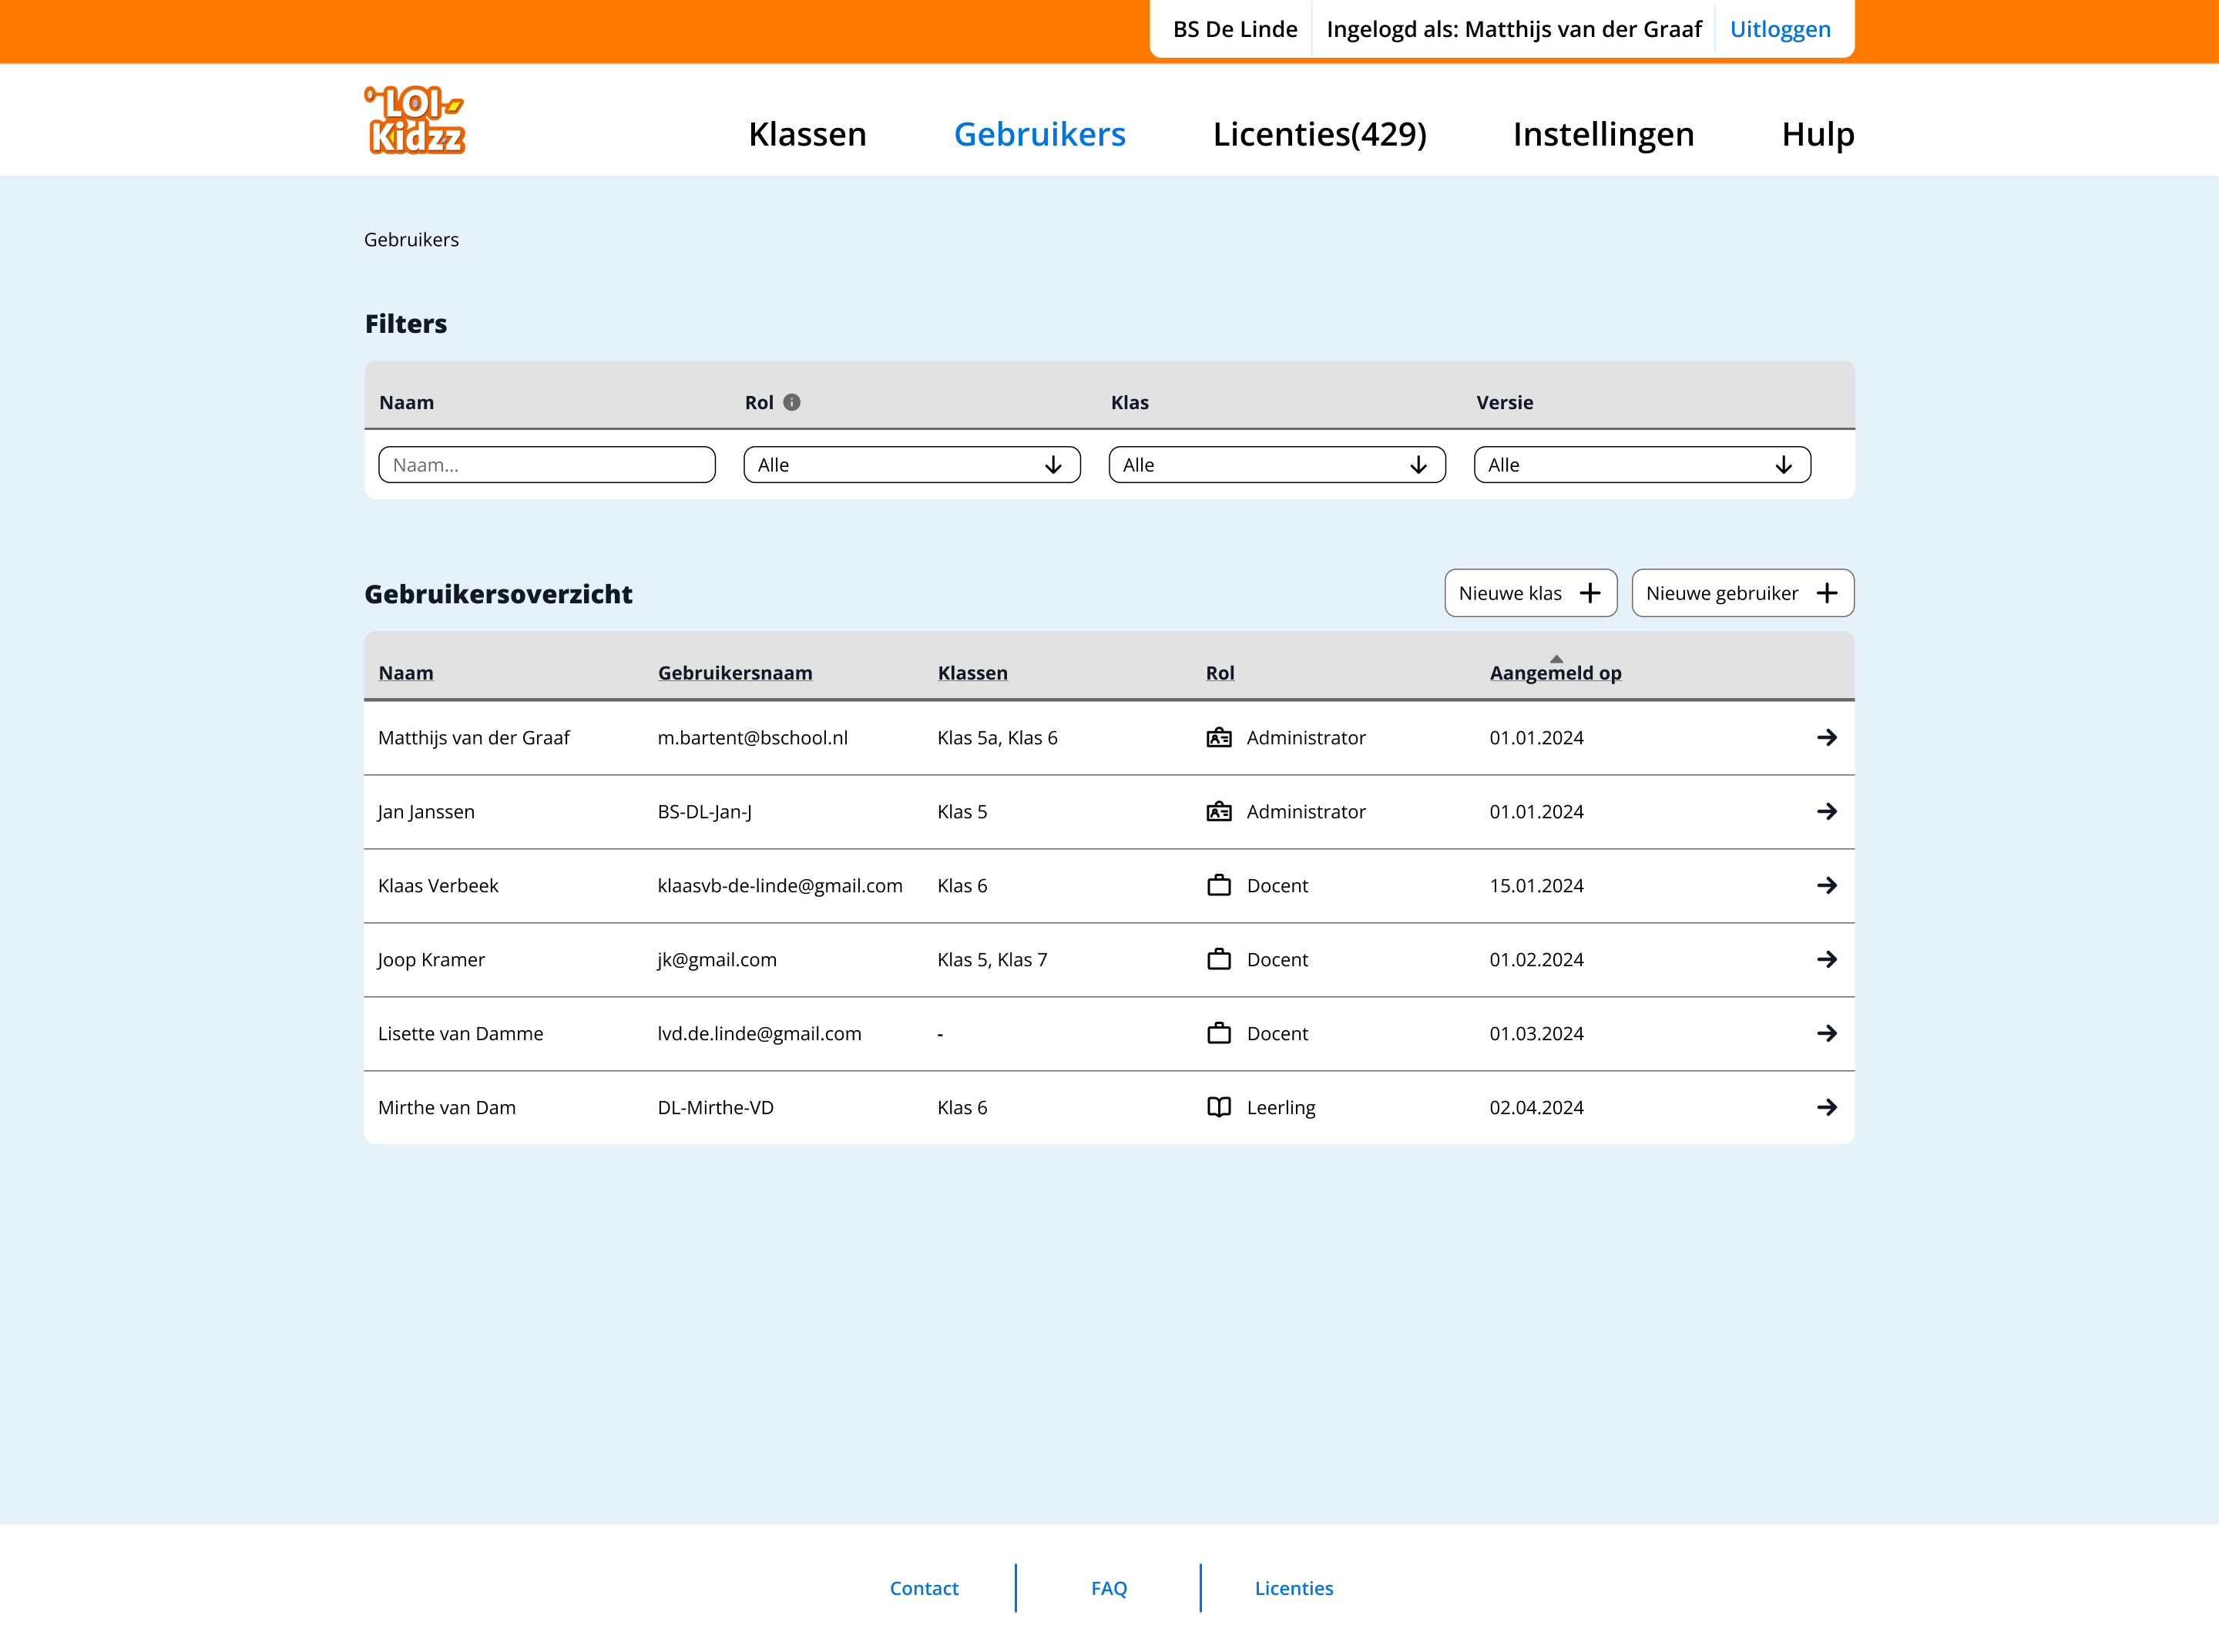Open Joop Kramer row arrow
Image resolution: width=2219 pixels, height=1652 pixels.
(x=1826, y=959)
